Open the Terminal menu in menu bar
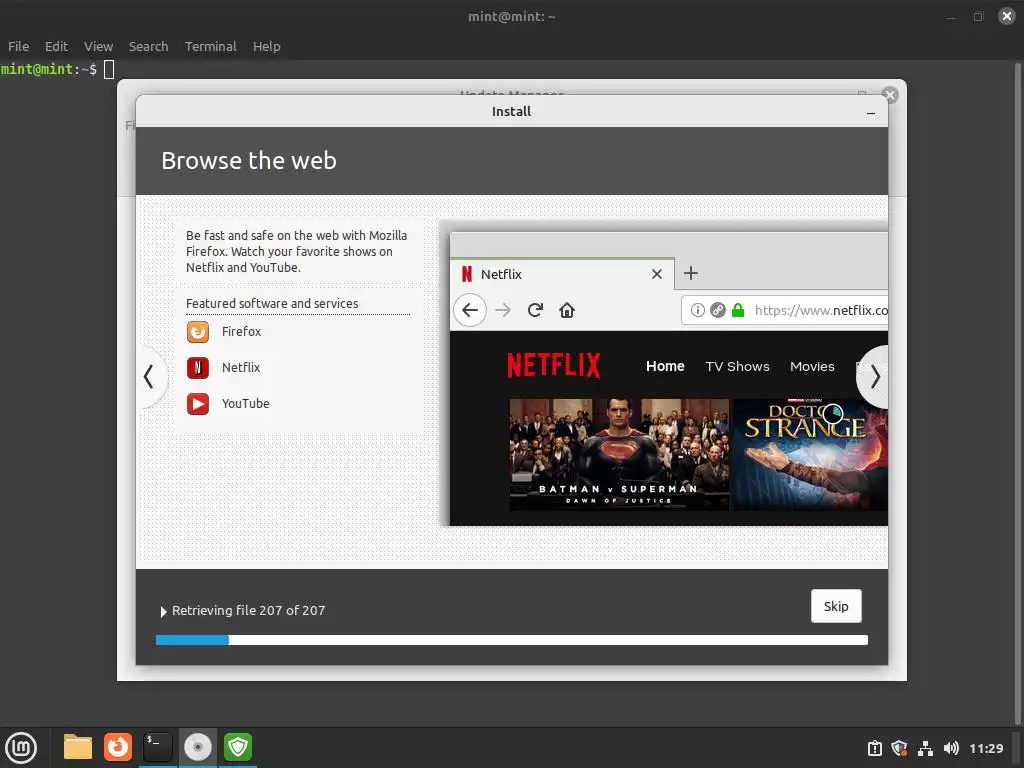This screenshot has width=1024, height=768. click(x=210, y=46)
